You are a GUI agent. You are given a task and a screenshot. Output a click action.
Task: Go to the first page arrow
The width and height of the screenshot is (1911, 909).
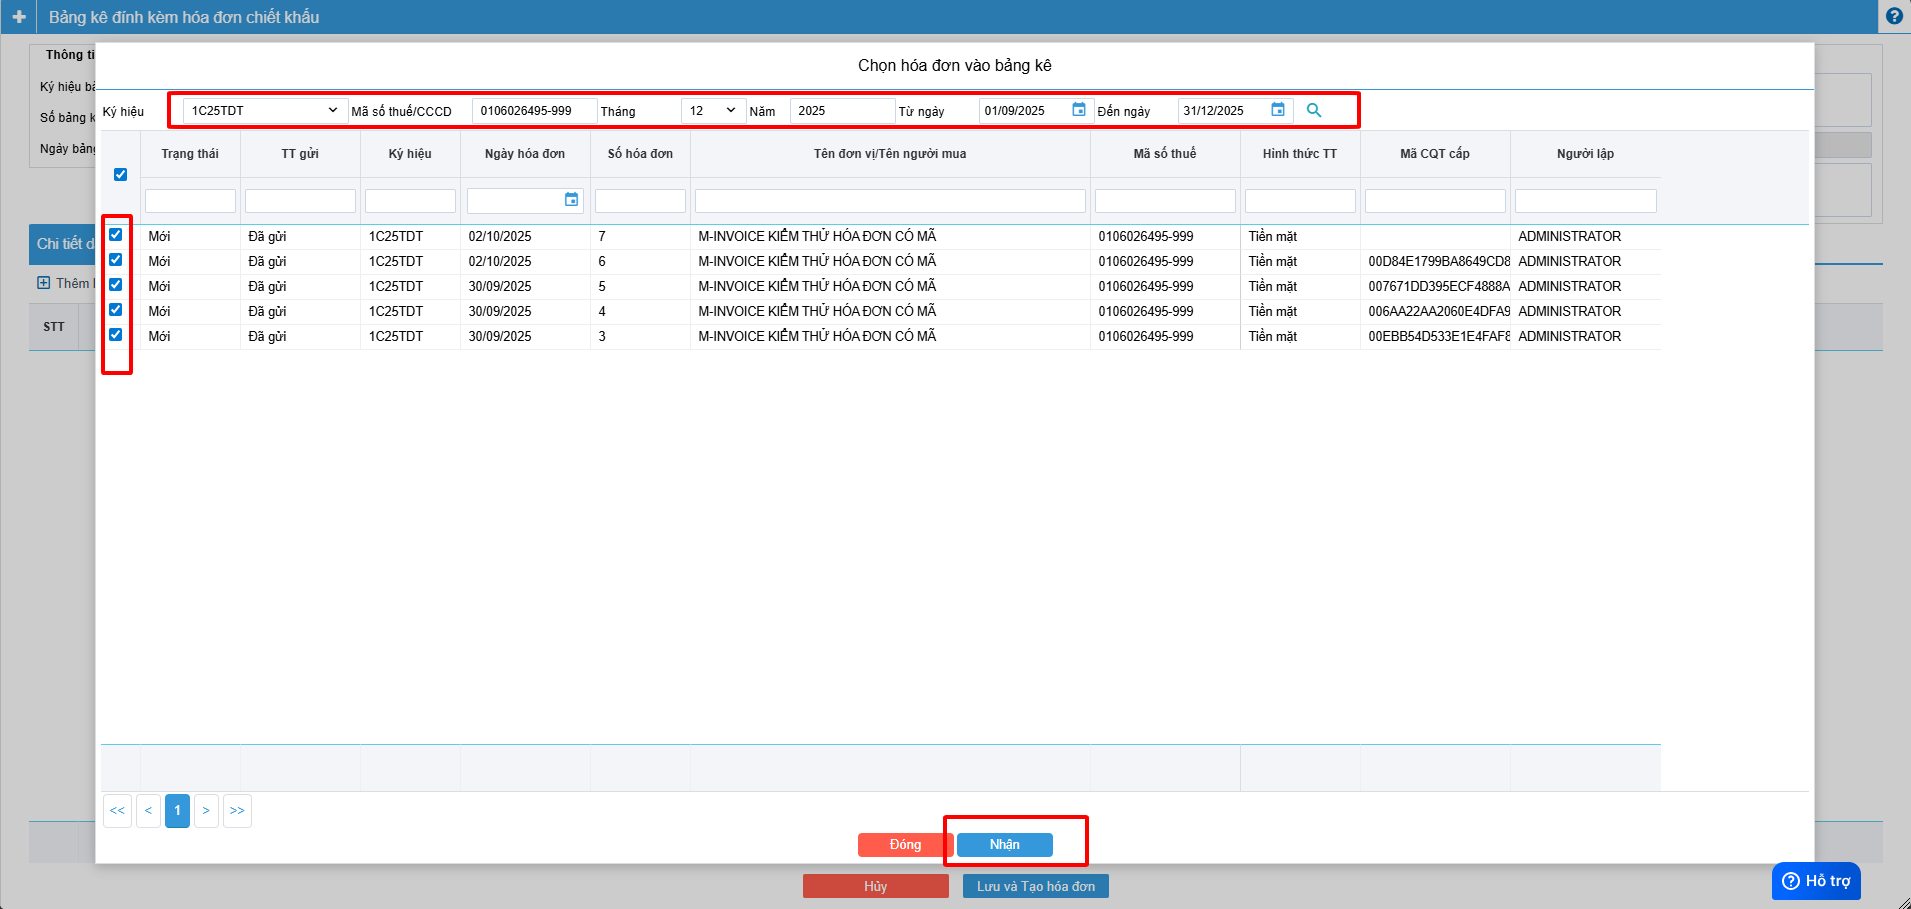(x=117, y=810)
